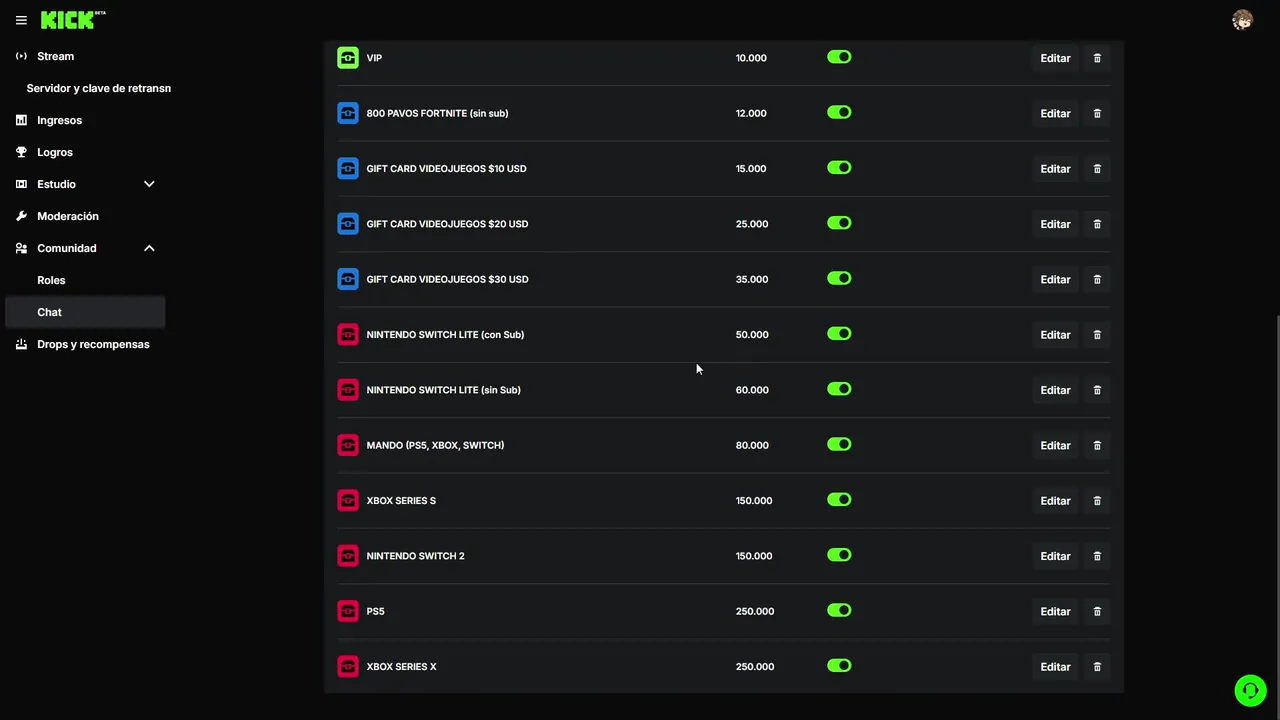1280x720 pixels.
Task: Toggle off GIFT CARD VIDEOJUEGOS $20 USD reward
Action: pos(839,223)
